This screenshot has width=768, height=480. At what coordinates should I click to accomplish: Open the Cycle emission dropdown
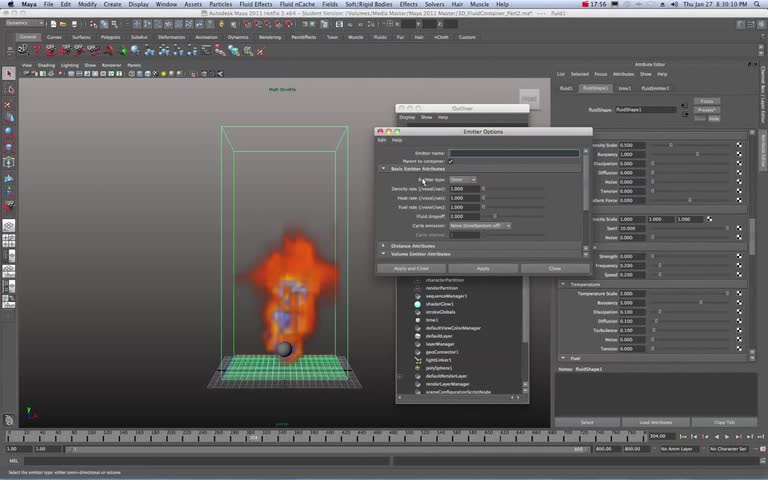click(480, 225)
